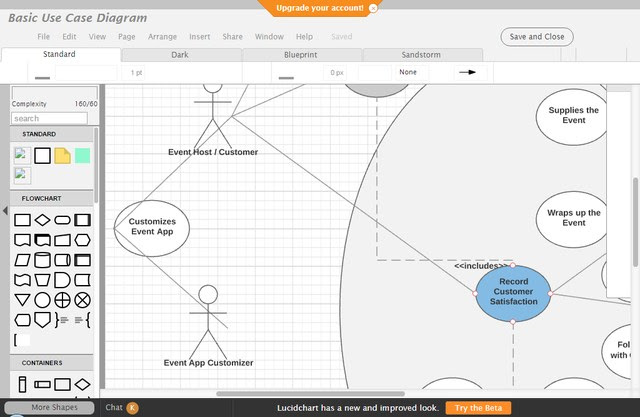
Task: Open the Edit menu
Action: [69, 37]
